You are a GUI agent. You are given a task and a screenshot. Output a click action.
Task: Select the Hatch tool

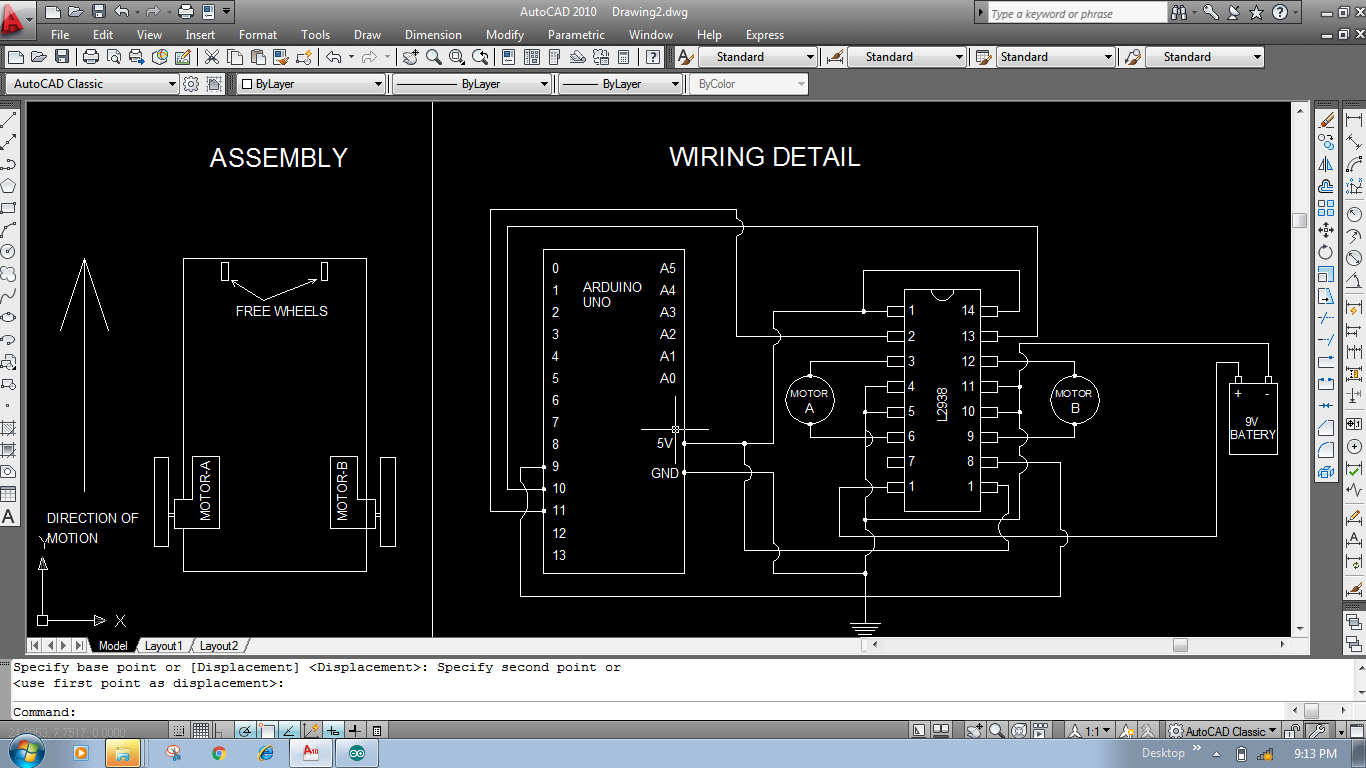point(8,428)
